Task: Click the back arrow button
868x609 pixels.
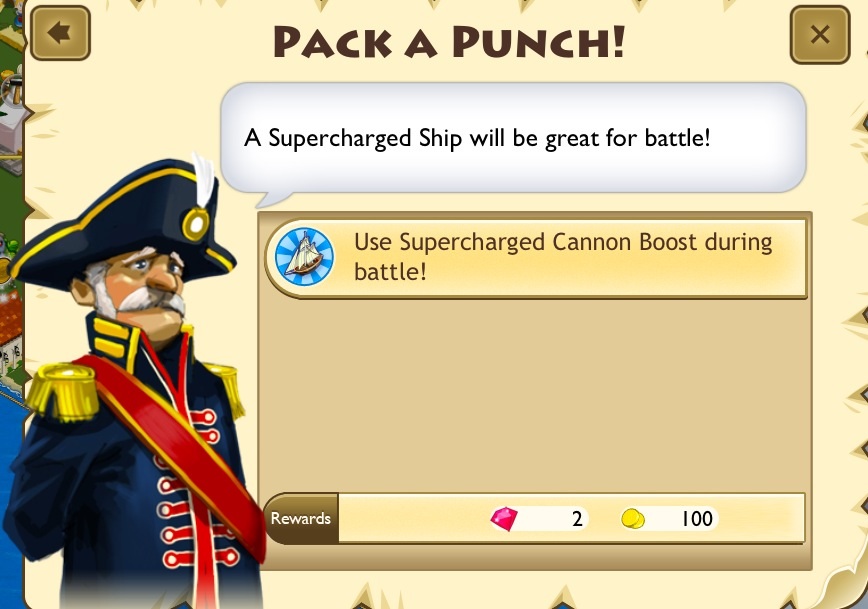Action: coord(60,33)
